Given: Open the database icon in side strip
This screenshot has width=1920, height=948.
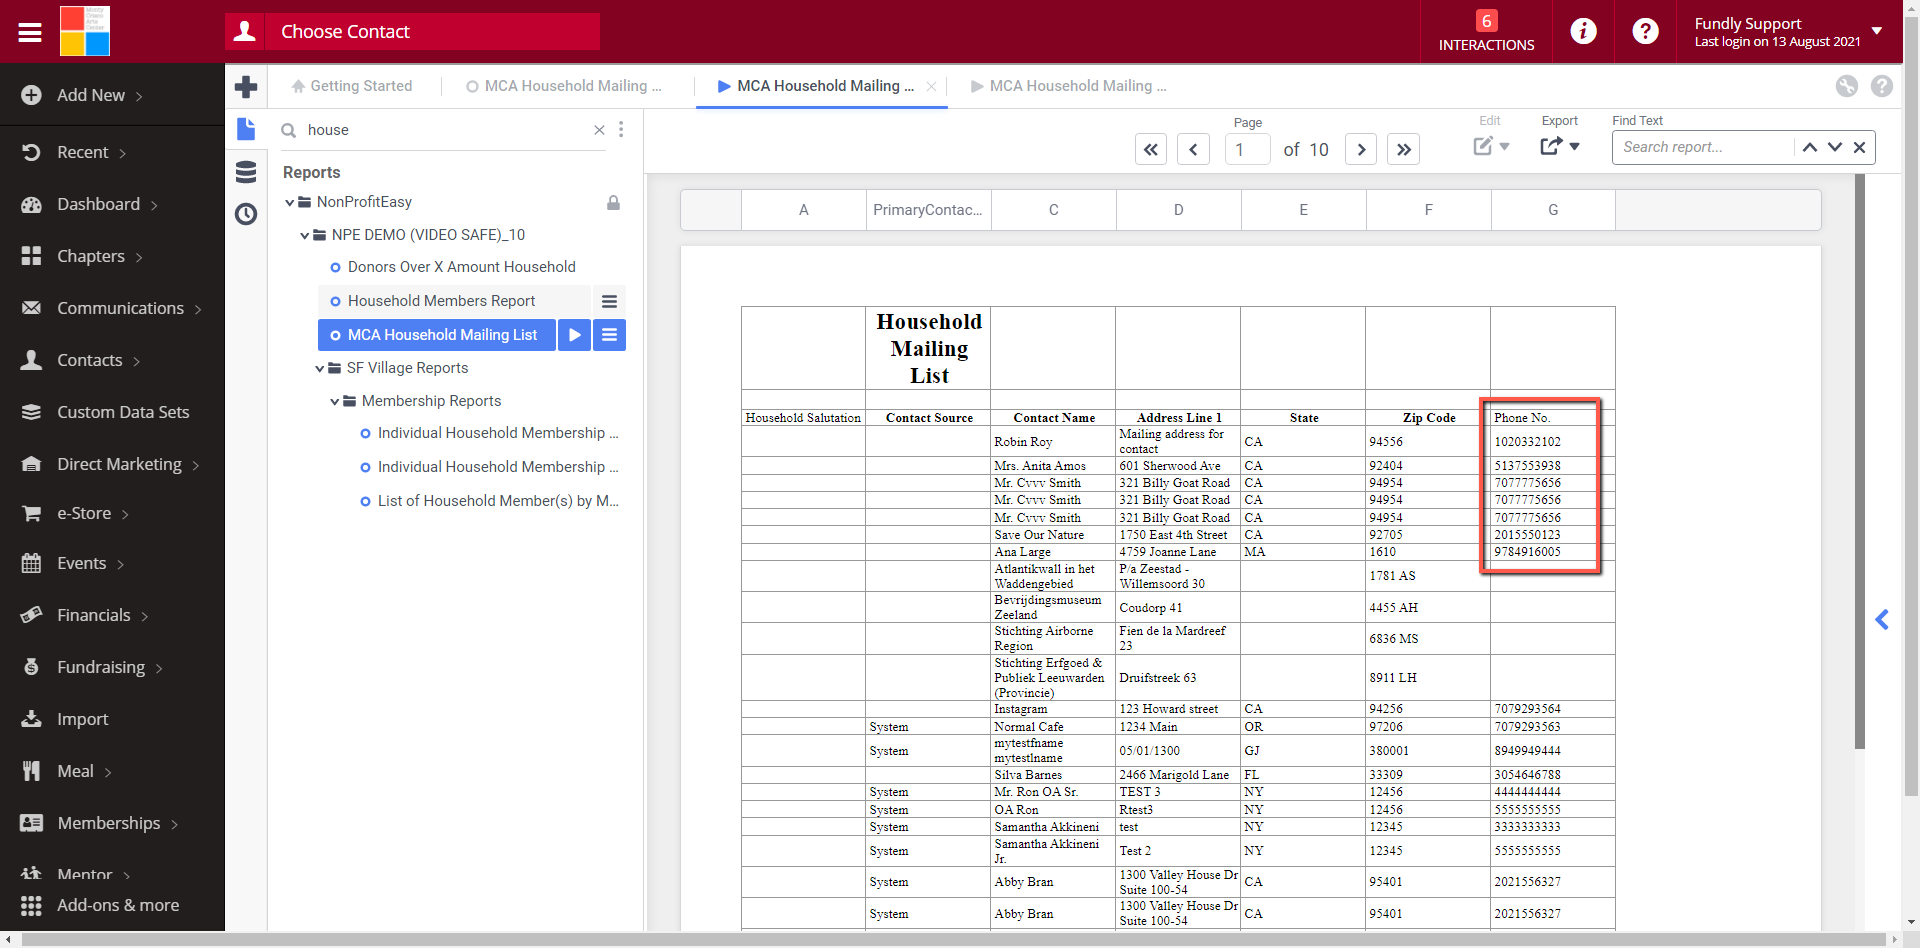Looking at the screenshot, I should coord(246,172).
